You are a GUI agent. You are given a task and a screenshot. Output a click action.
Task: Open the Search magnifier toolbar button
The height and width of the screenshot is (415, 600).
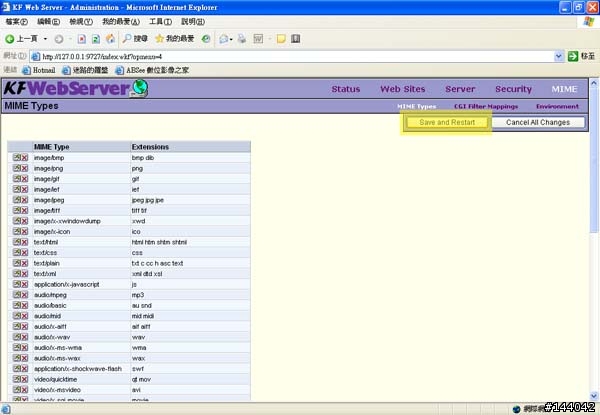tap(135, 39)
